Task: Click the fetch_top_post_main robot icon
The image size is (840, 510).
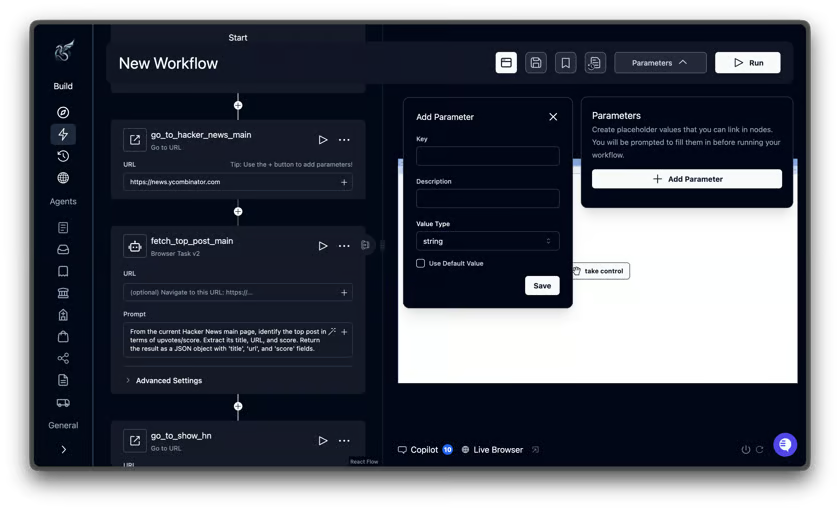Action: (x=134, y=246)
